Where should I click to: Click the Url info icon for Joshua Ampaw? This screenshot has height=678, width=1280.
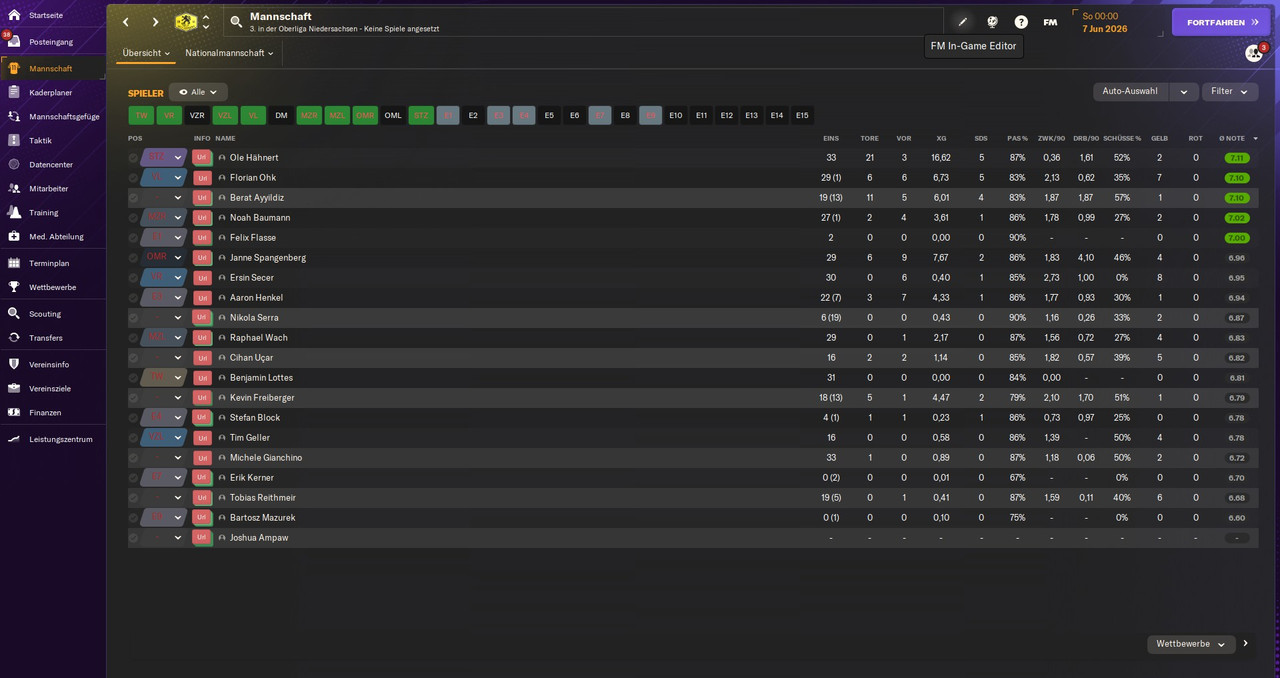point(202,538)
